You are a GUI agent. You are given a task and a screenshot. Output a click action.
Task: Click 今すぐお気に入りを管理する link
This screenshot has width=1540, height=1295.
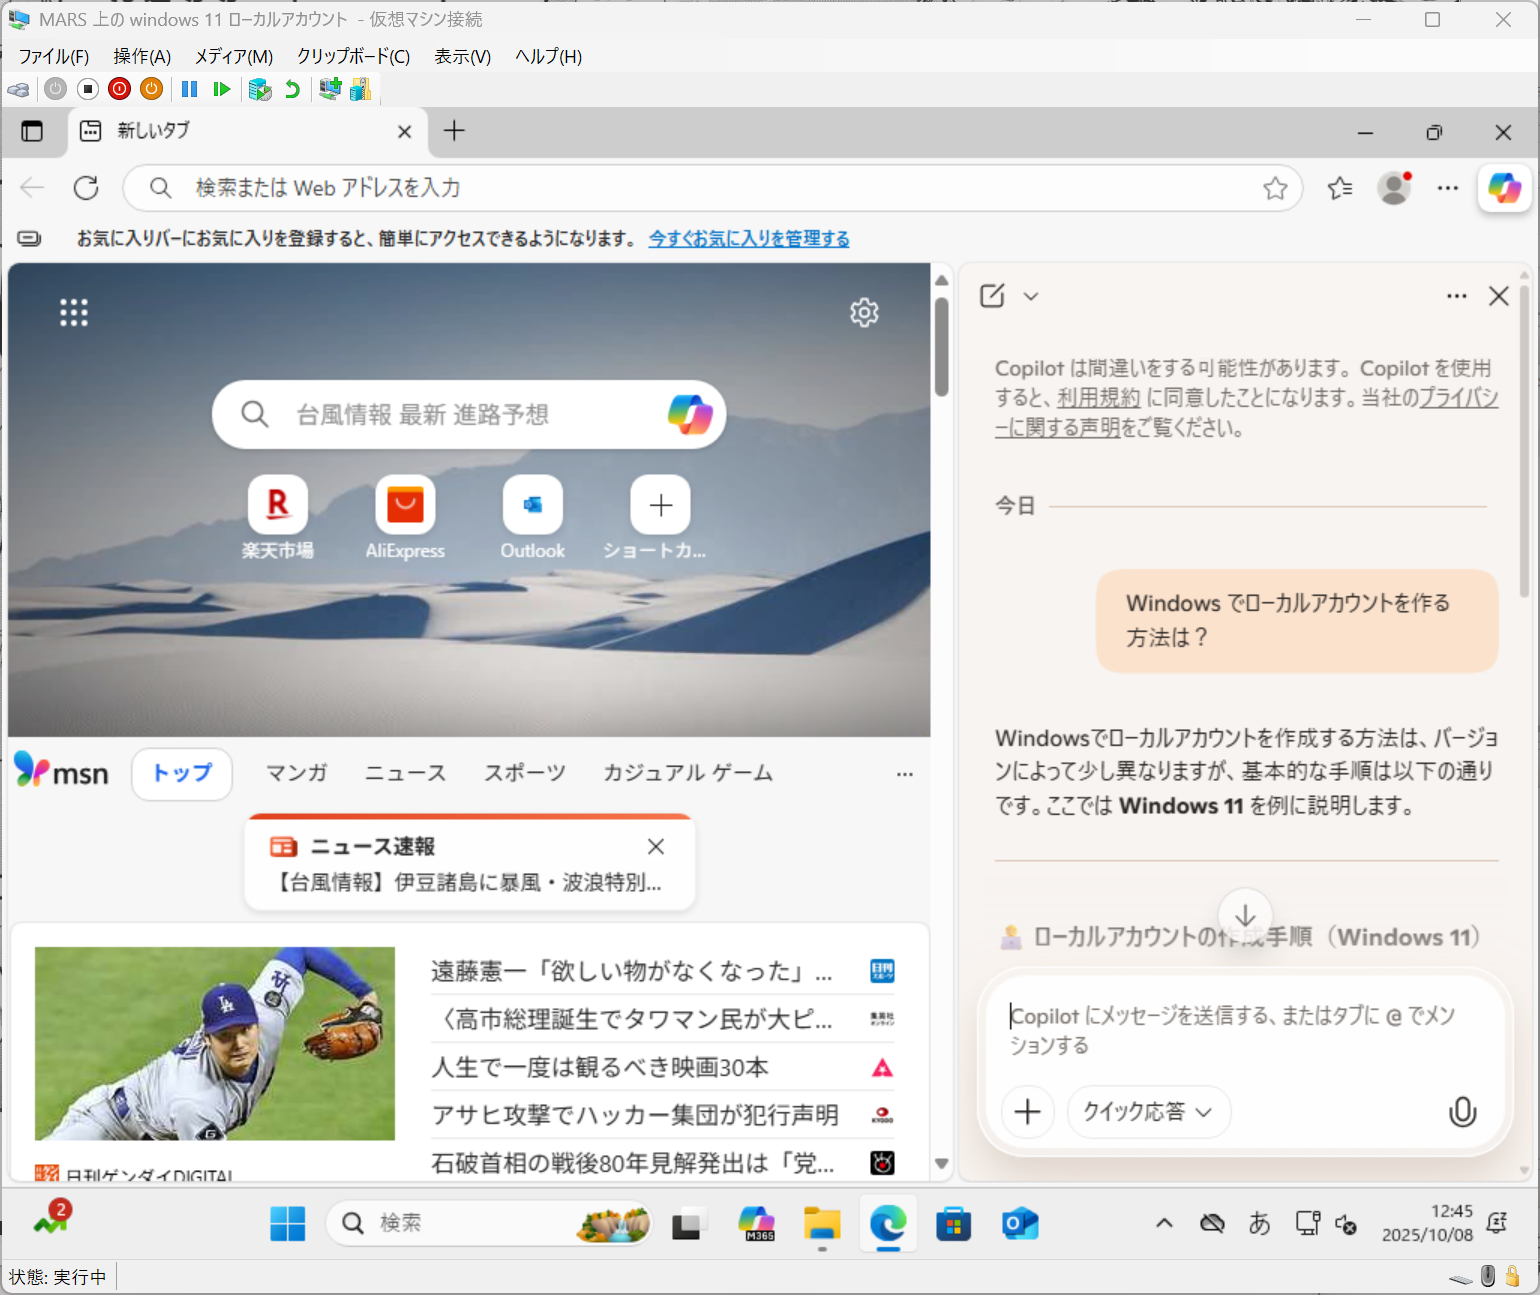749,238
